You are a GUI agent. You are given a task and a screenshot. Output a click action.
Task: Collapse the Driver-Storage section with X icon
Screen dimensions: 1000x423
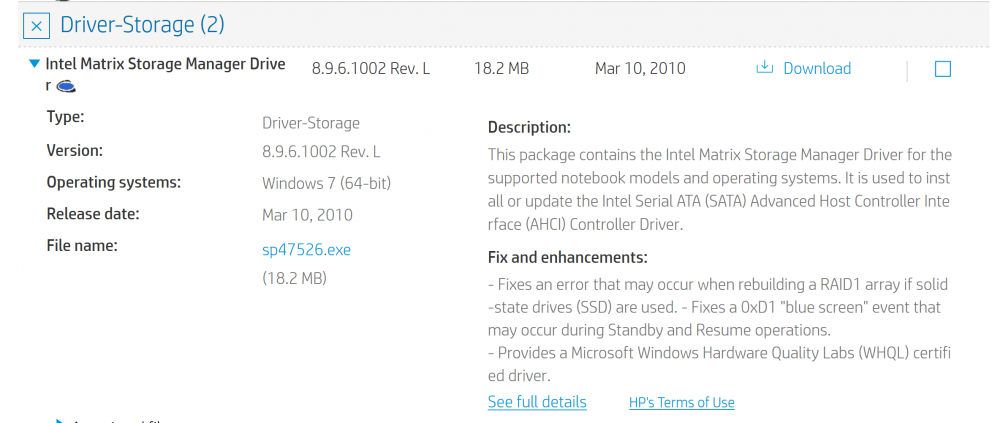[x=36, y=26]
